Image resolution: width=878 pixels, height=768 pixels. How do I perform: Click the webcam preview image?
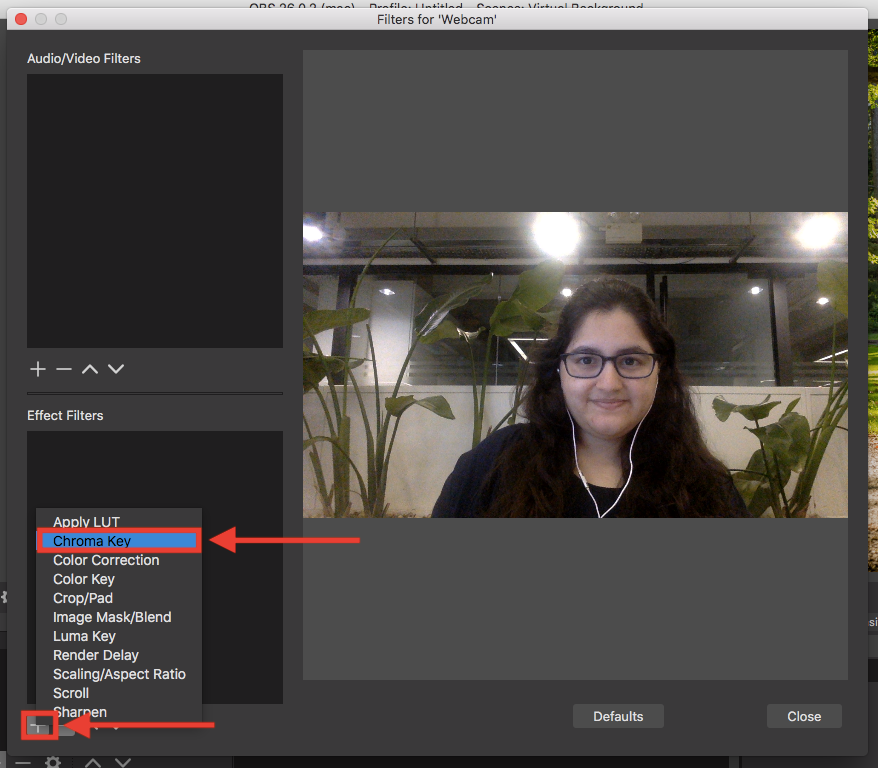point(575,365)
